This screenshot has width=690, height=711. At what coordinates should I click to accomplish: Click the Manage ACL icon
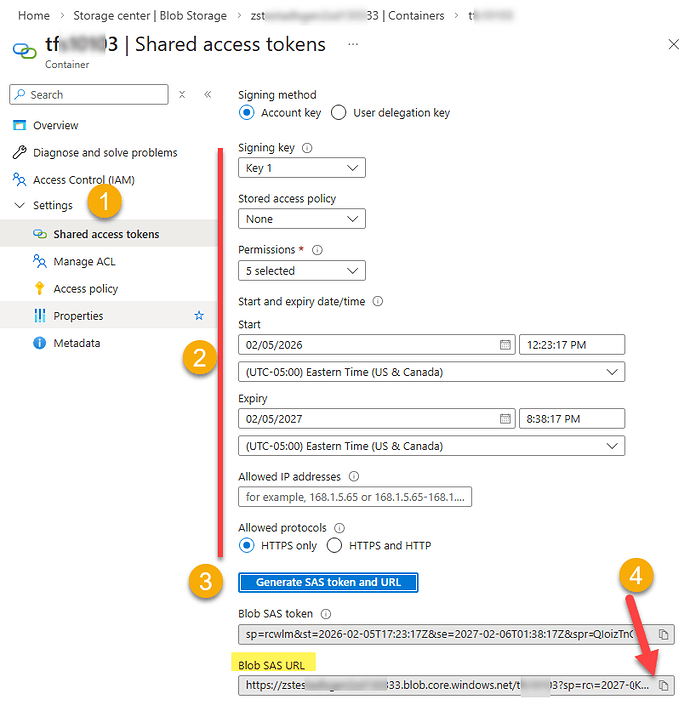pos(40,261)
